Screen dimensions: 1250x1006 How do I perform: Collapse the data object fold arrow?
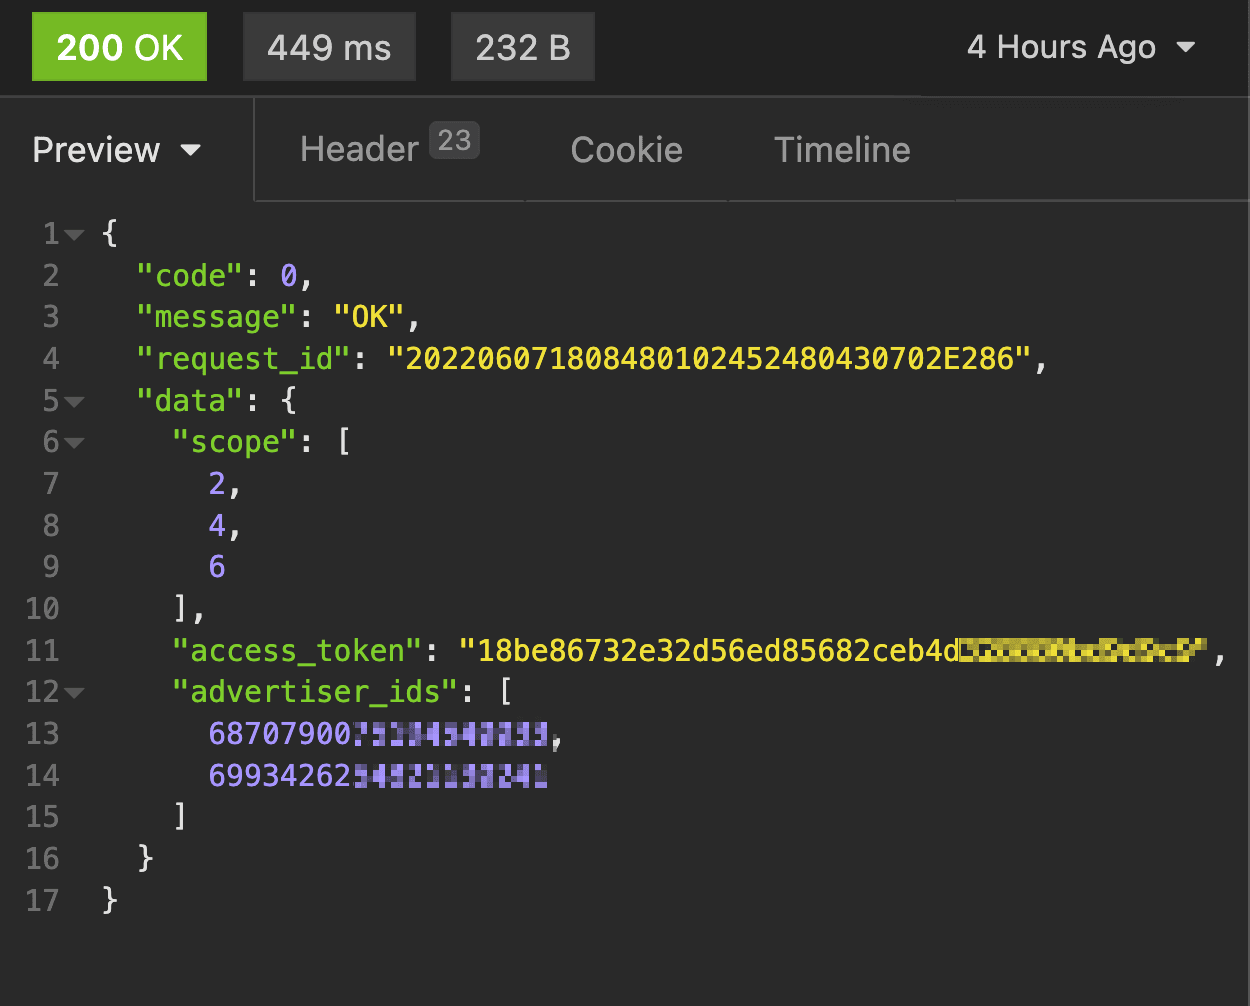point(75,402)
